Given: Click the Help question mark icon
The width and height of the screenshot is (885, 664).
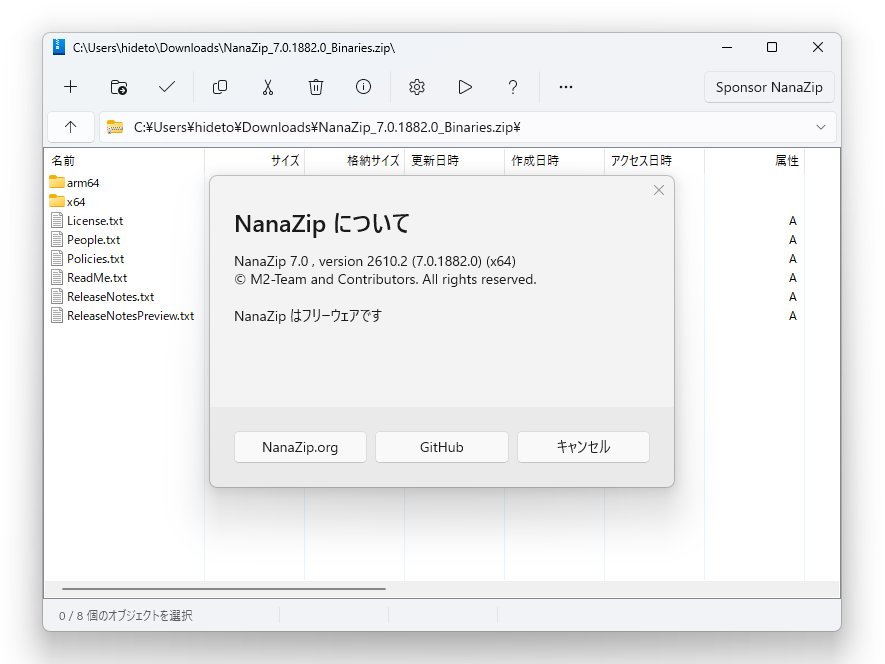Looking at the screenshot, I should pos(512,87).
